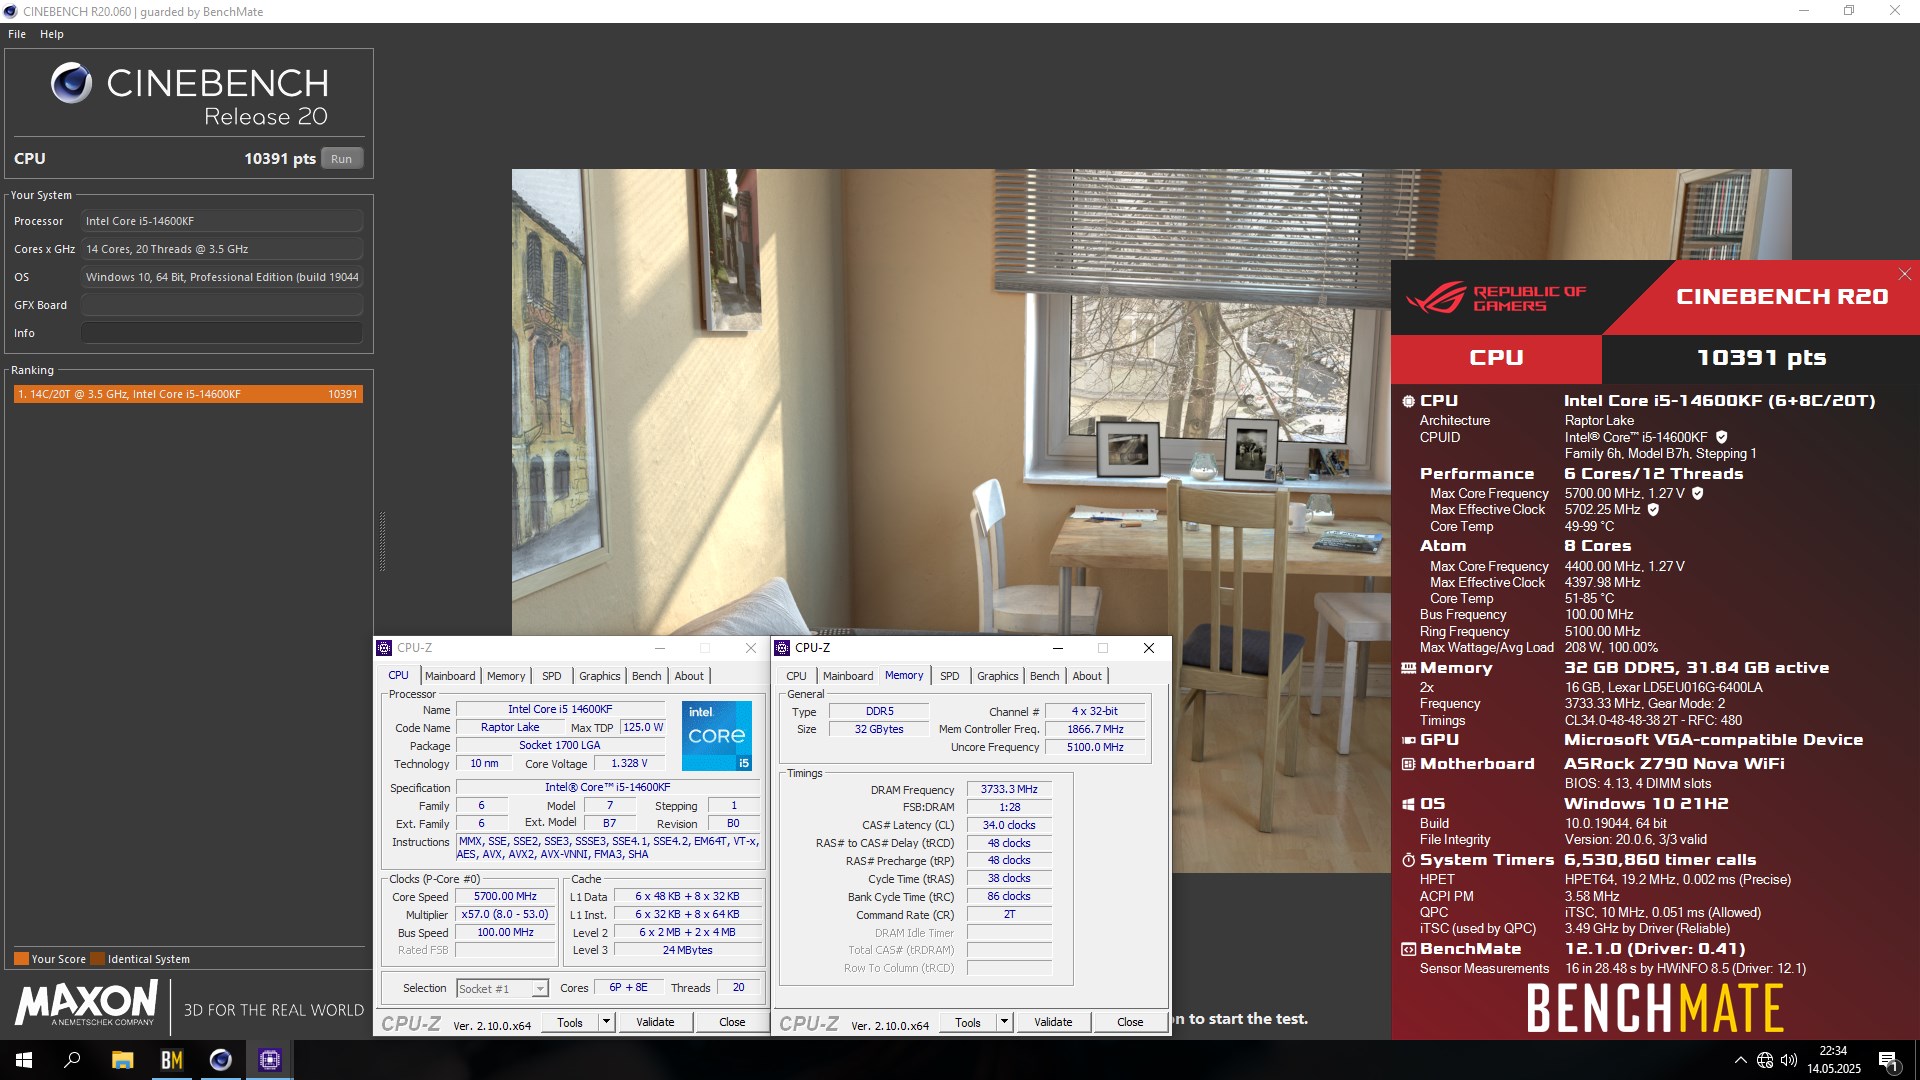Select the i5-14600KF ranking entry
Image resolution: width=1920 pixels, height=1080 pixels.
pyautogui.click(x=188, y=394)
